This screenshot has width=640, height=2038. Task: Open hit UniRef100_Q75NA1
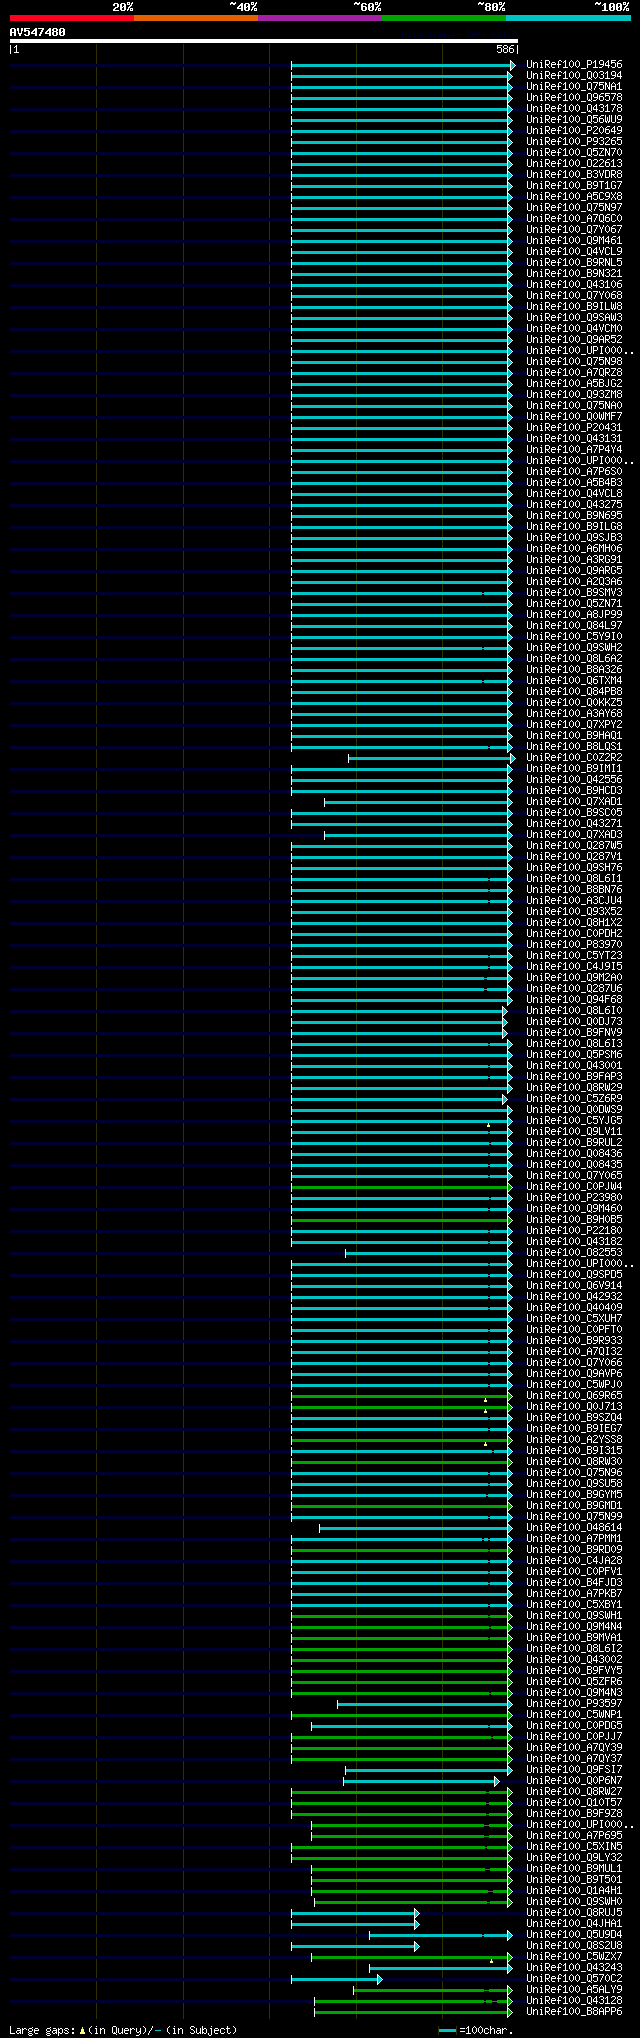point(574,87)
